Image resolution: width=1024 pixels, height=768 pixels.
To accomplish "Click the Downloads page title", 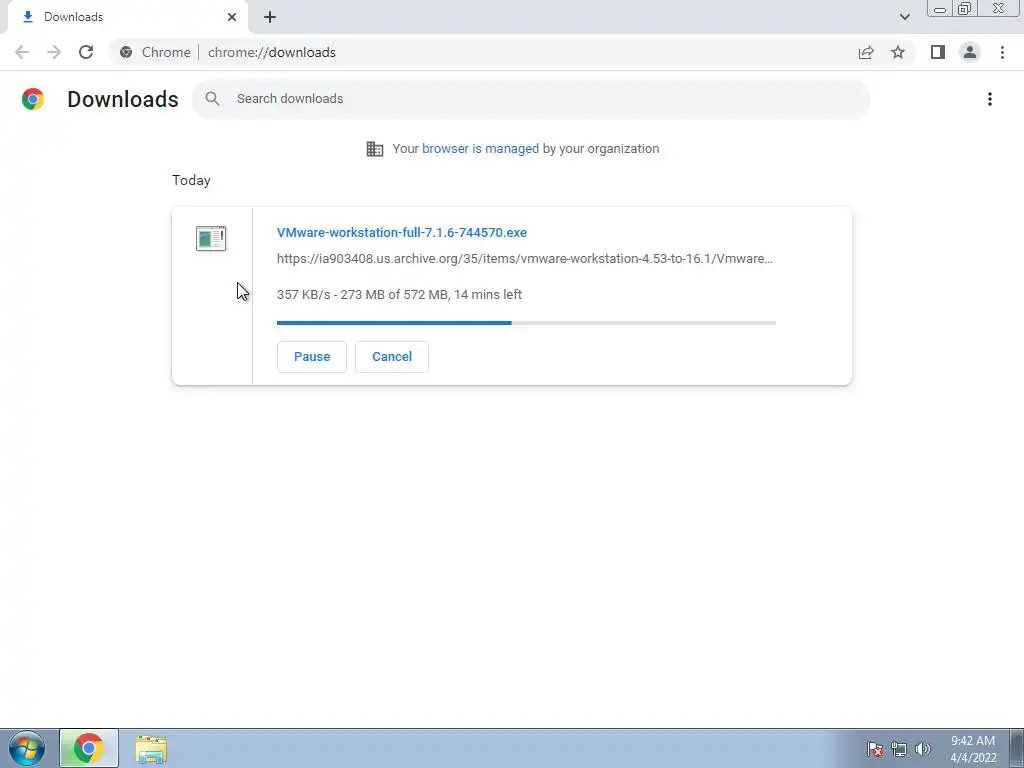I will pos(123,99).
